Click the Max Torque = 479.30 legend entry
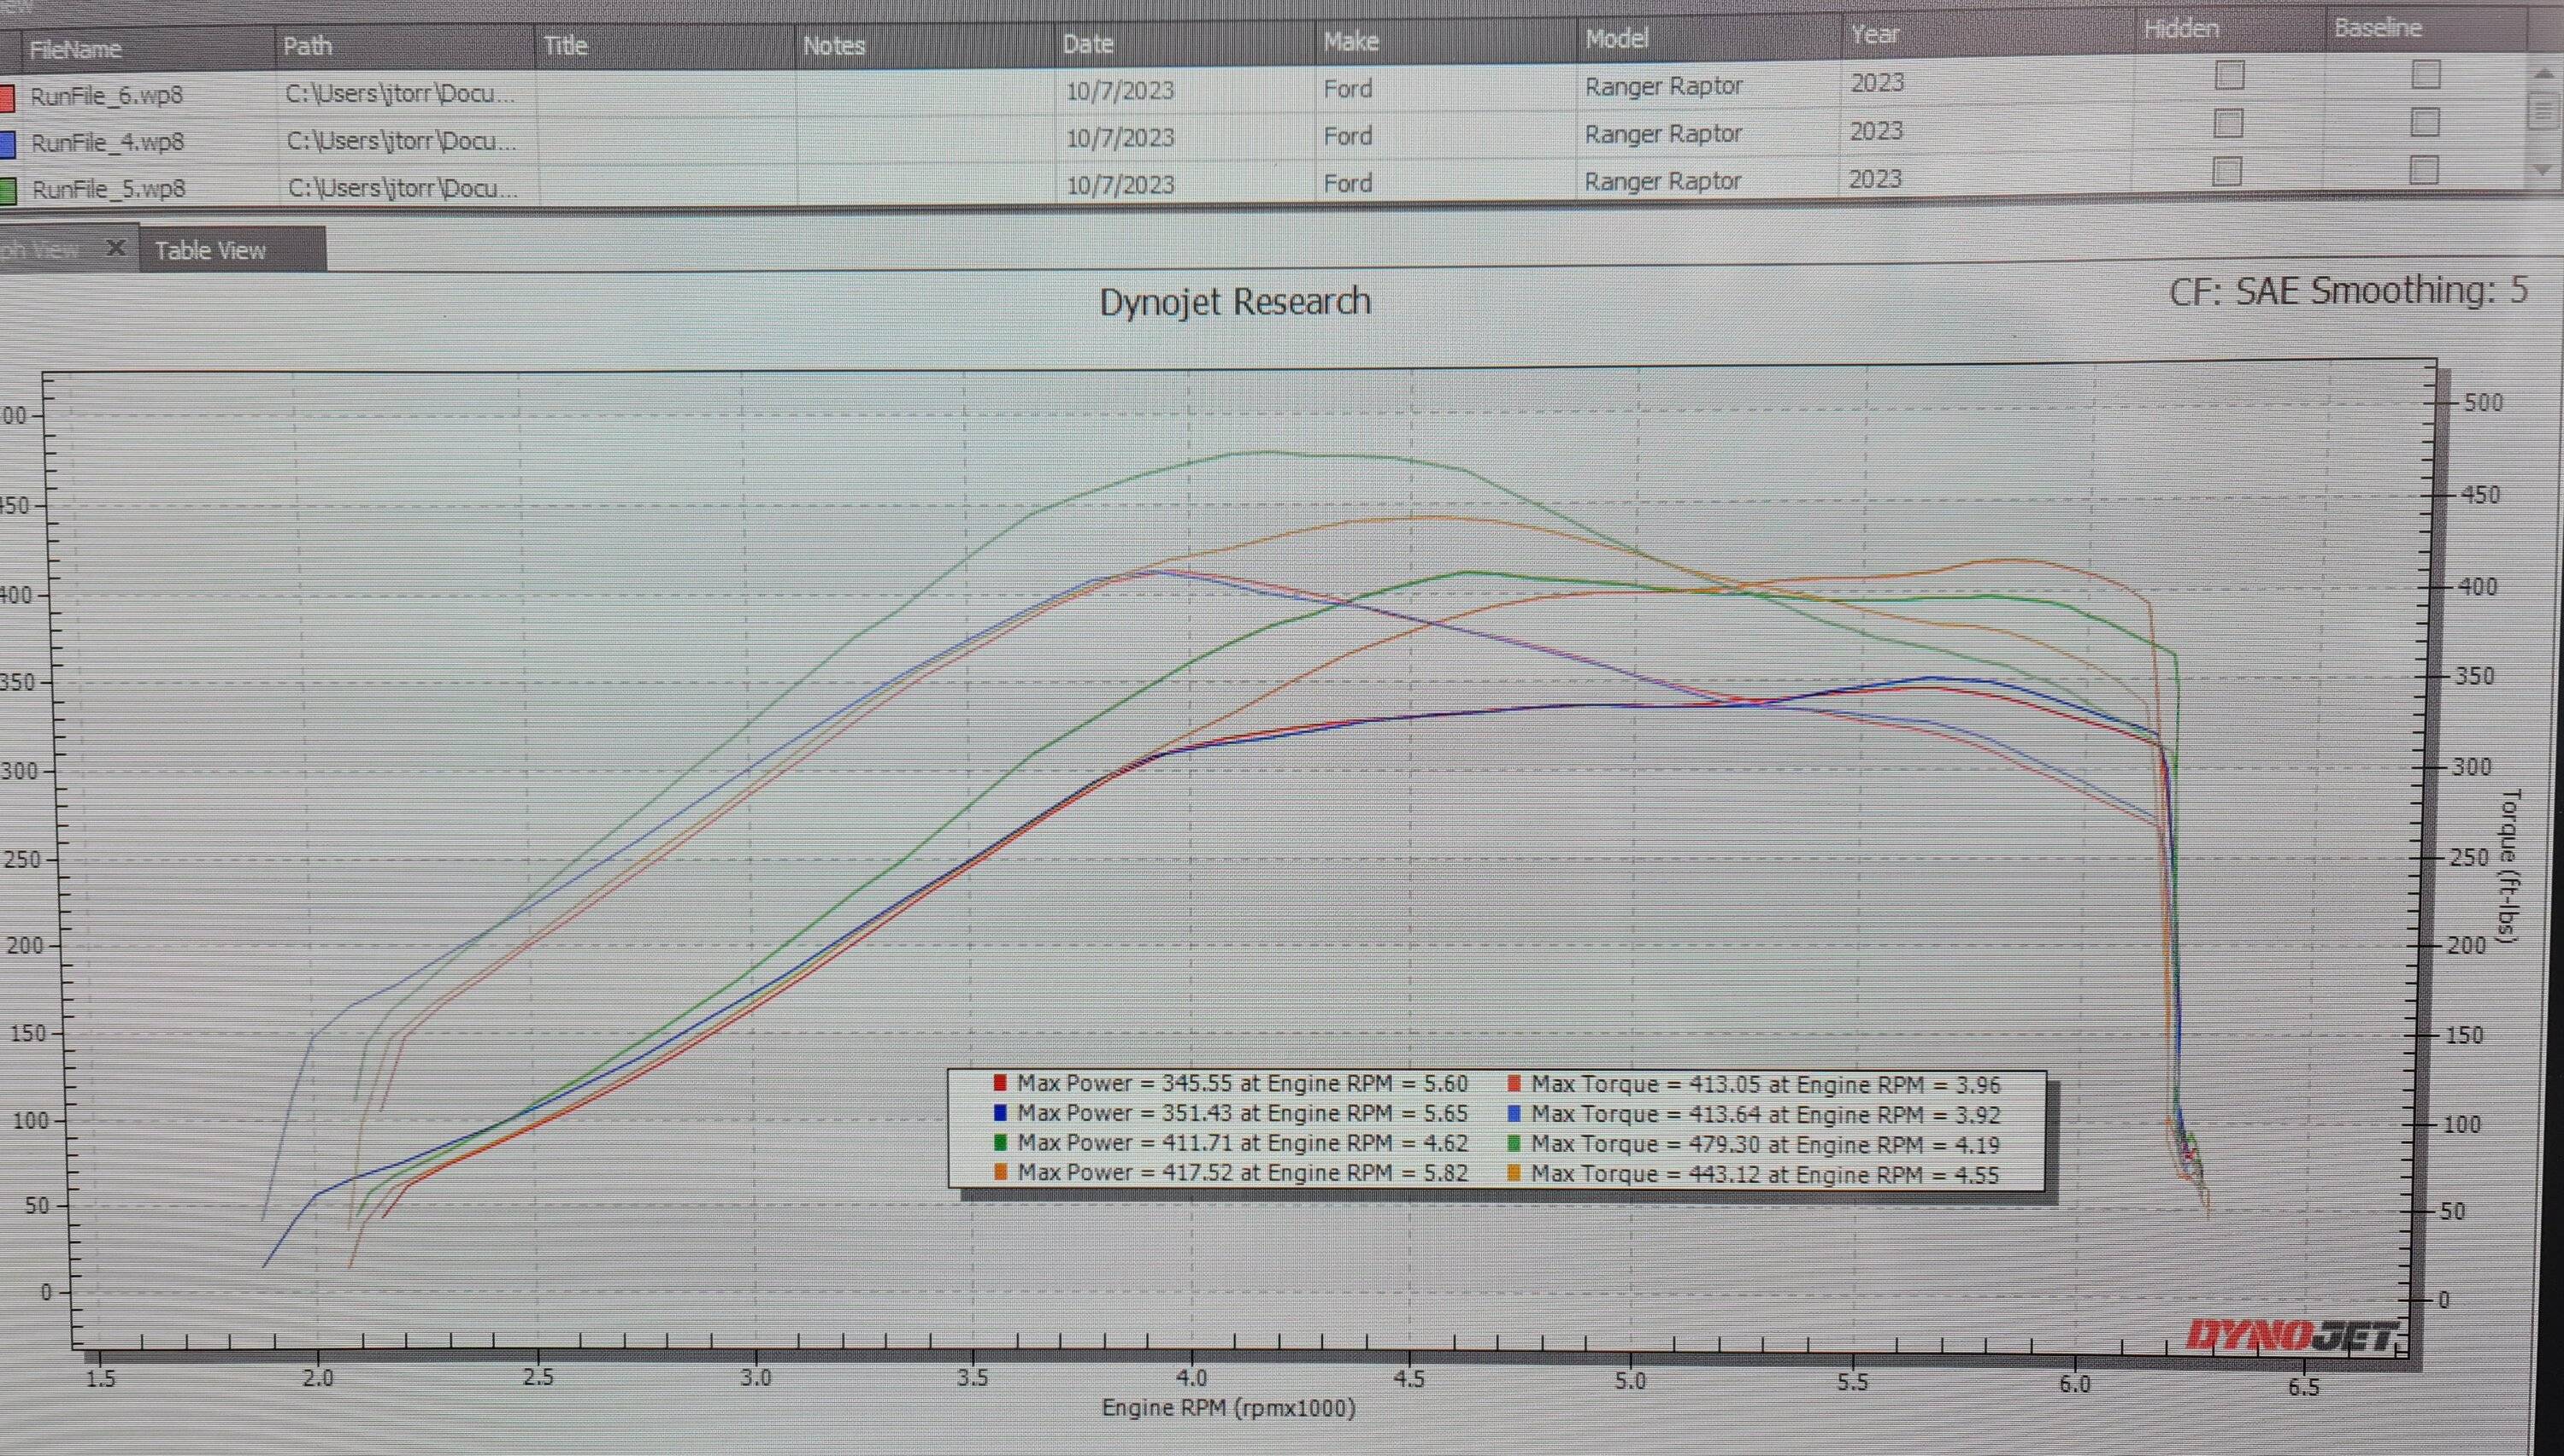 [1754, 1145]
